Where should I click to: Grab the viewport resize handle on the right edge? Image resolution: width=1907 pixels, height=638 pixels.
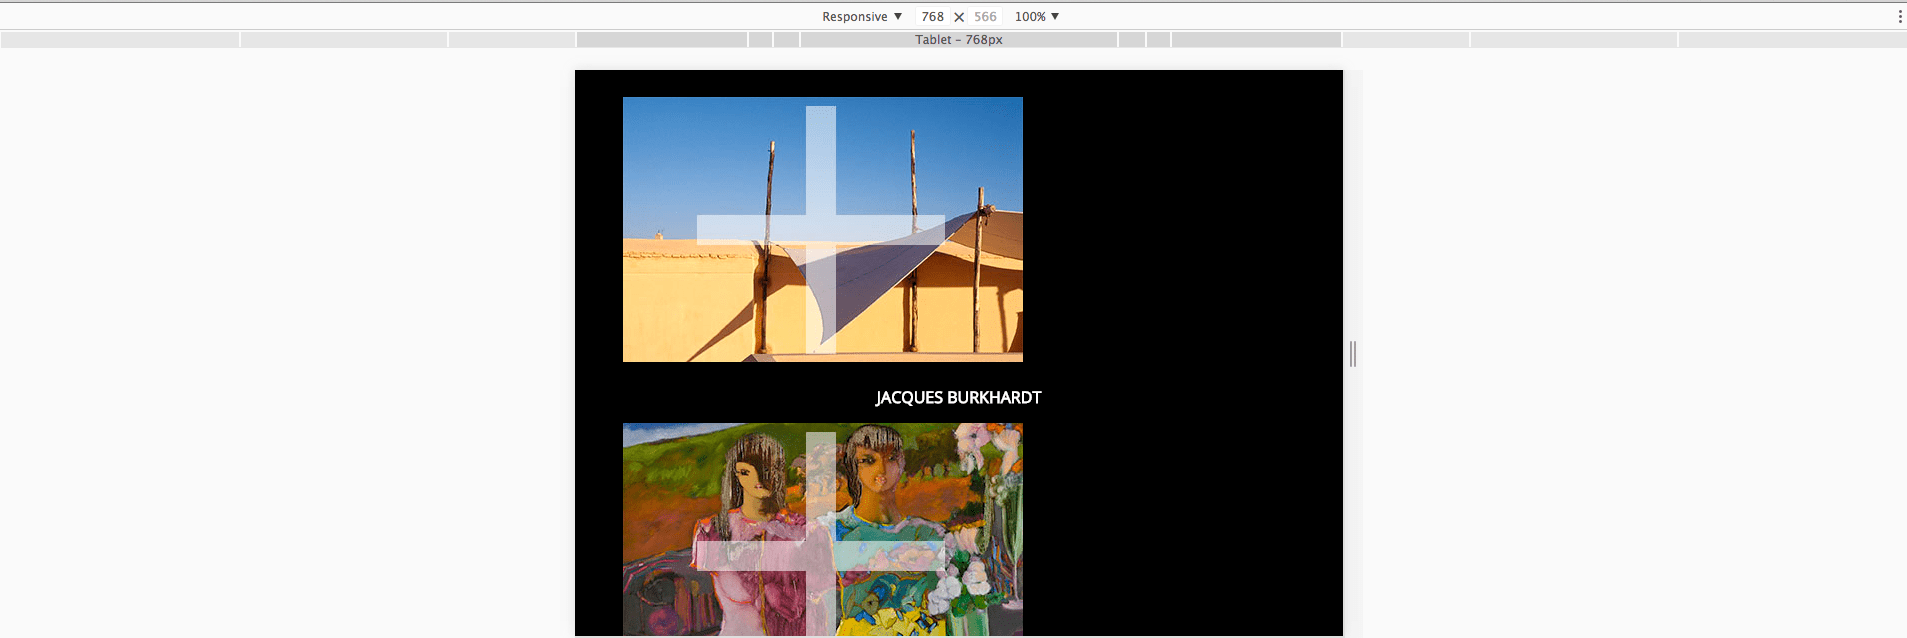pyautogui.click(x=1353, y=353)
